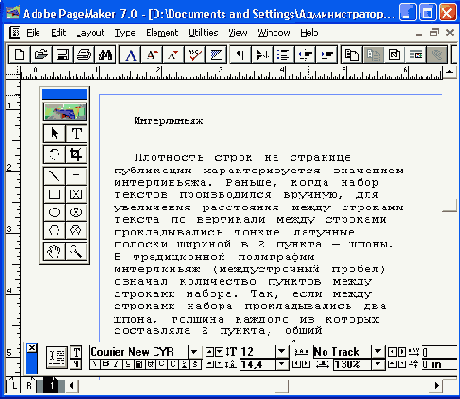Click the baseline shift field showing 0 in
460x399 pixels.
tap(439, 364)
